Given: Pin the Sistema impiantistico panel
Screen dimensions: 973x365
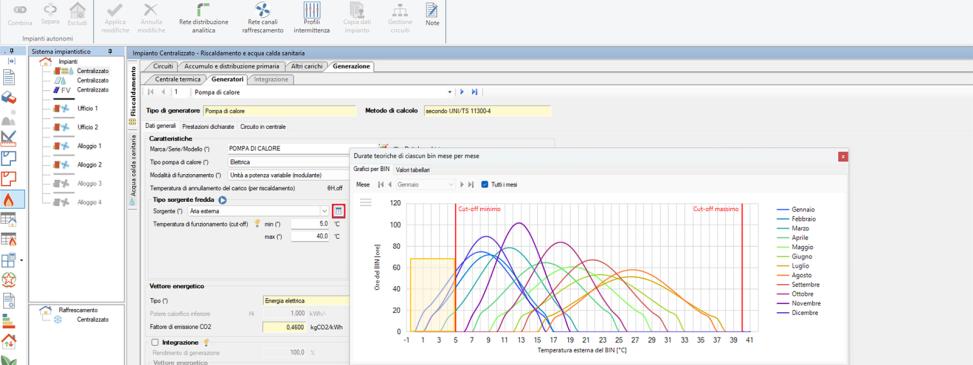Looking at the screenshot, I should [110, 52].
